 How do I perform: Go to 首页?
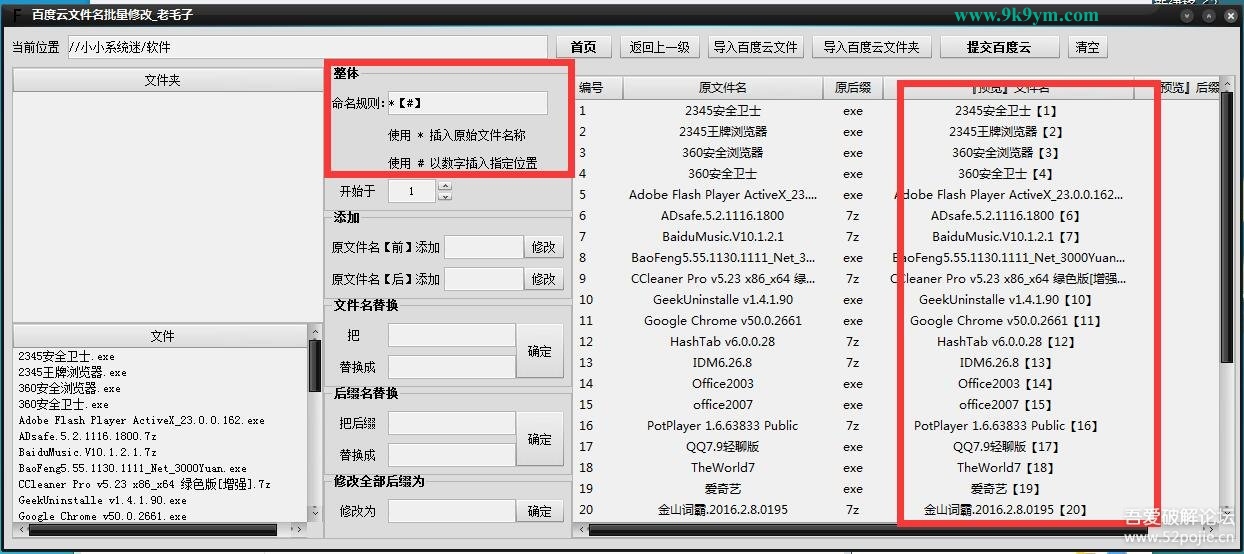coord(583,47)
